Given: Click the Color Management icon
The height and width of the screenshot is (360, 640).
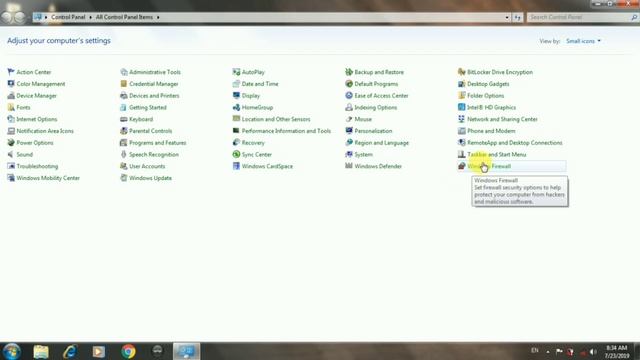Looking at the screenshot, I should [x=11, y=84].
